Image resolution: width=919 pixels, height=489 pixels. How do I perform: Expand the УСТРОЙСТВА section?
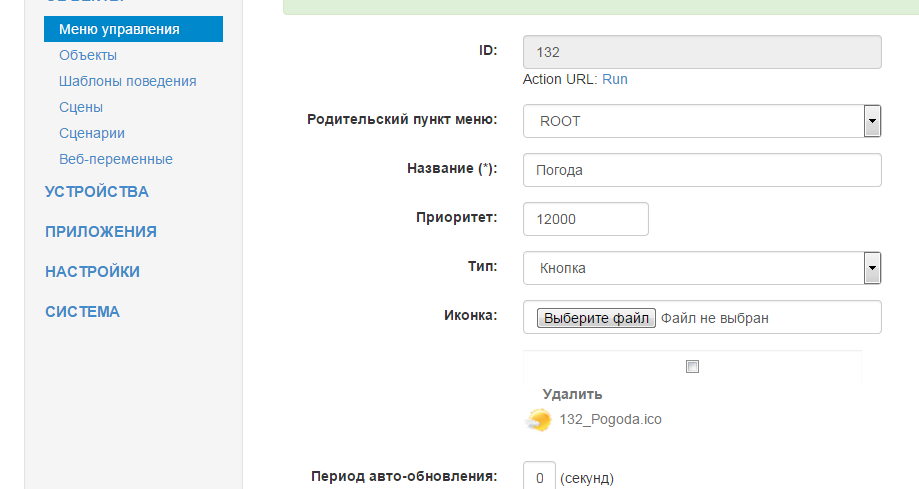pos(97,192)
